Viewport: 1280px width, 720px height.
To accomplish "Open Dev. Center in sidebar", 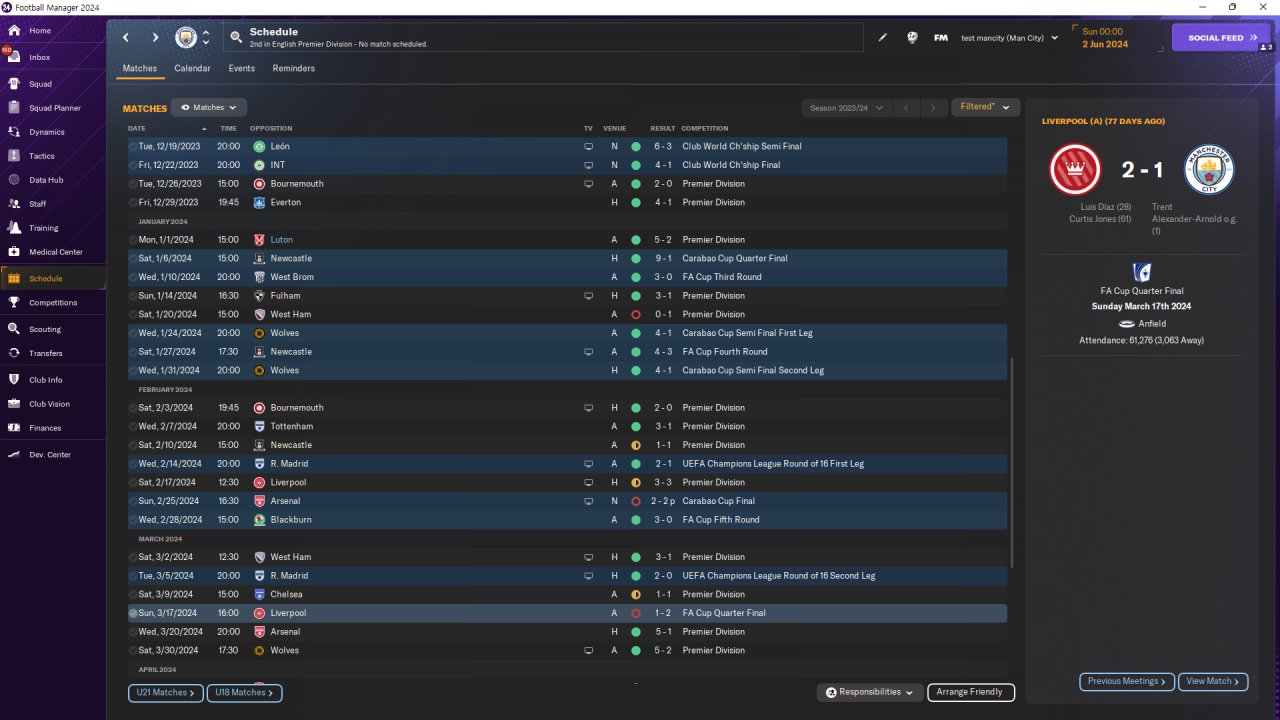I will [x=50, y=455].
